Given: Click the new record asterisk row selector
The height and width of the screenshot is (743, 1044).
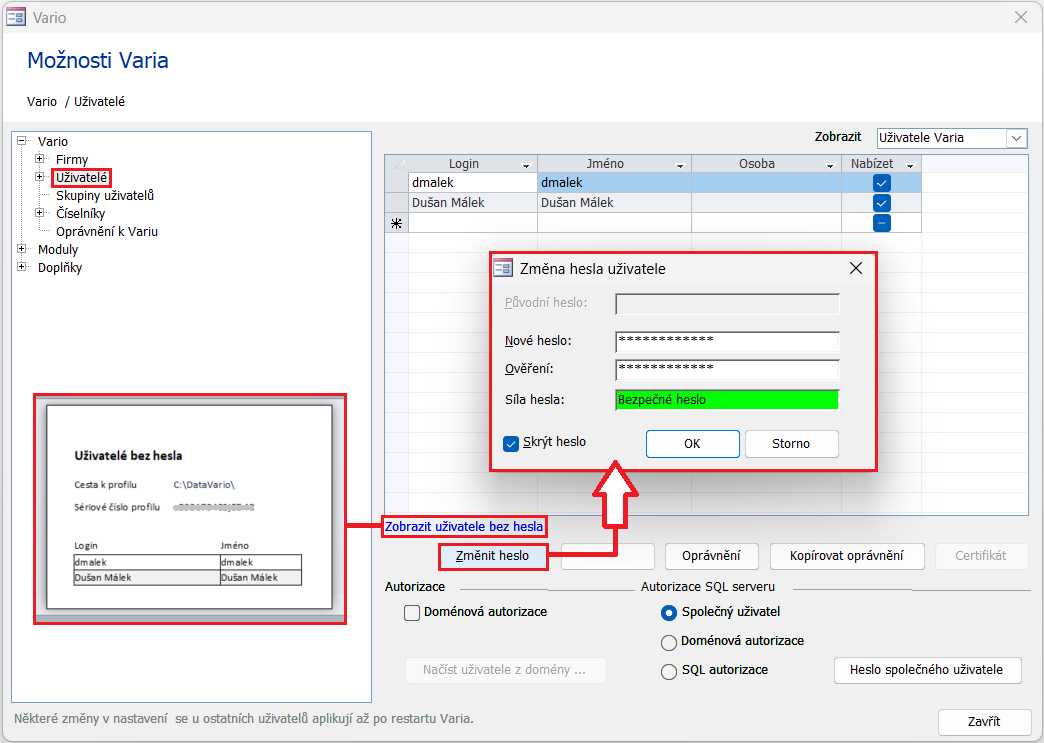Looking at the screenshot, I should 396,223.
